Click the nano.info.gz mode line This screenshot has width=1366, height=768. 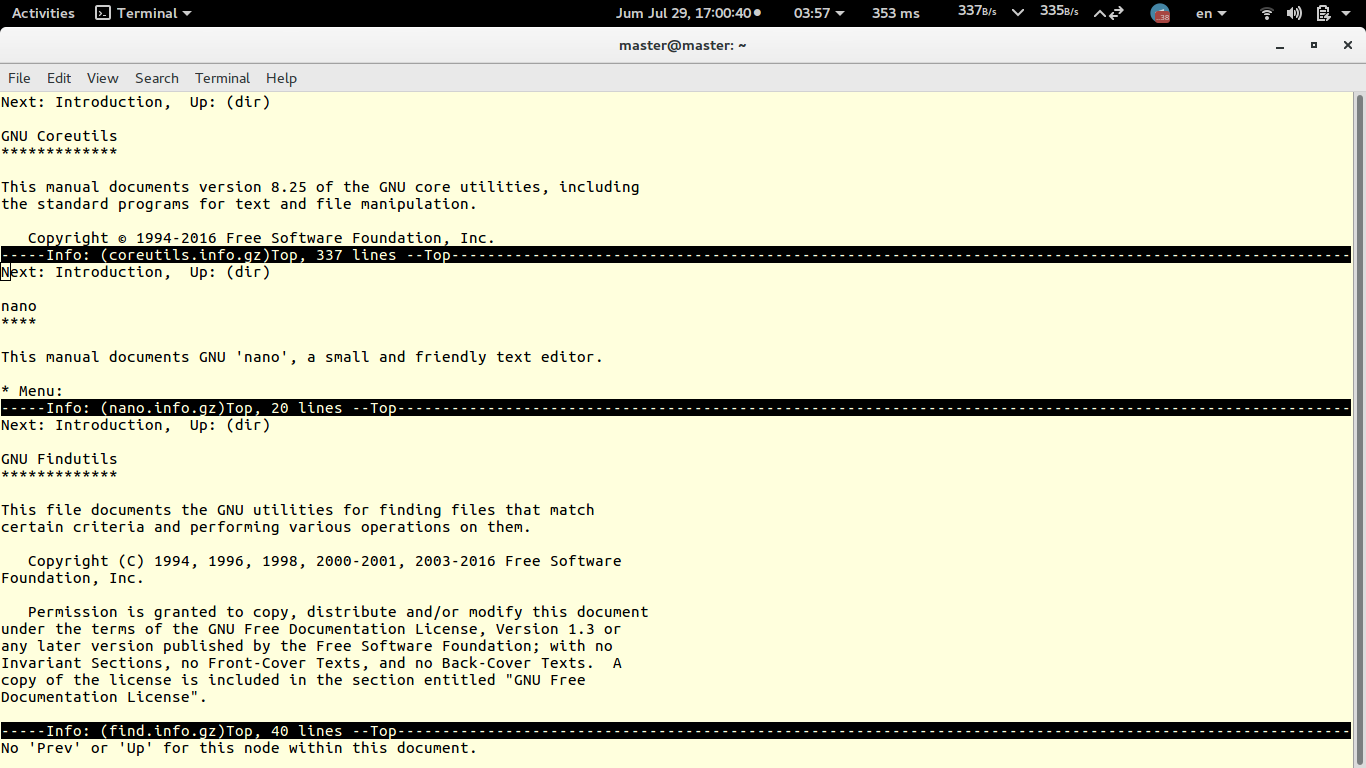point(675,408)
